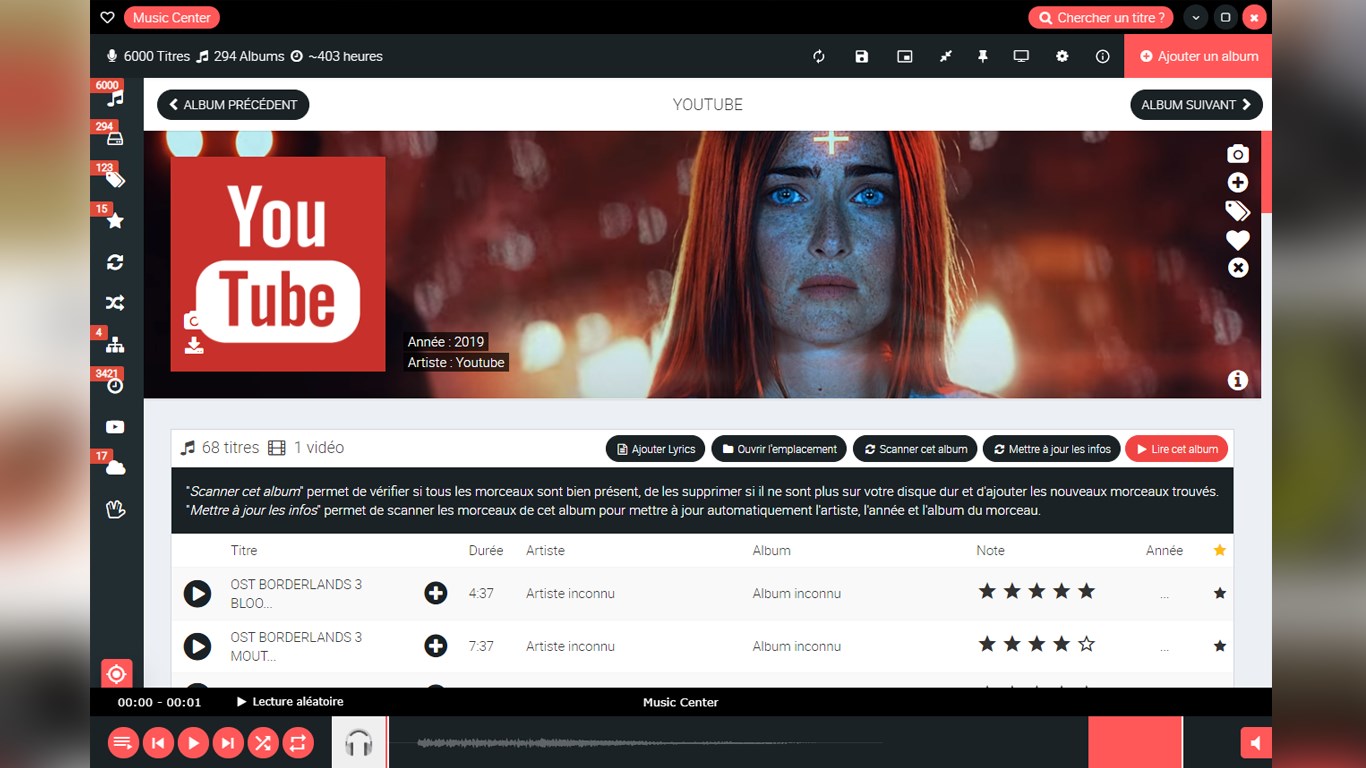Click the tags icon on album banner
The width and height of the screenshot is (1366, 768).
tap(1238, 211)
